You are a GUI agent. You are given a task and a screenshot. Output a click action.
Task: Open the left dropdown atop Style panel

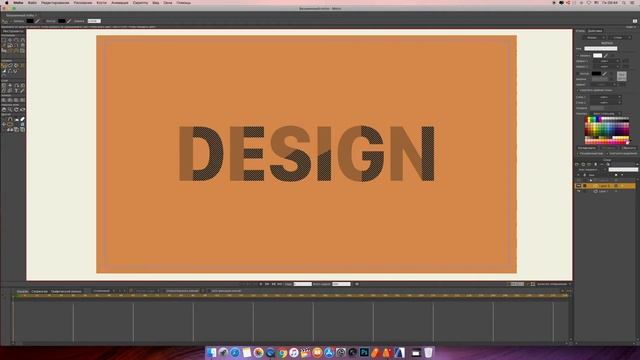click(594, 38)
